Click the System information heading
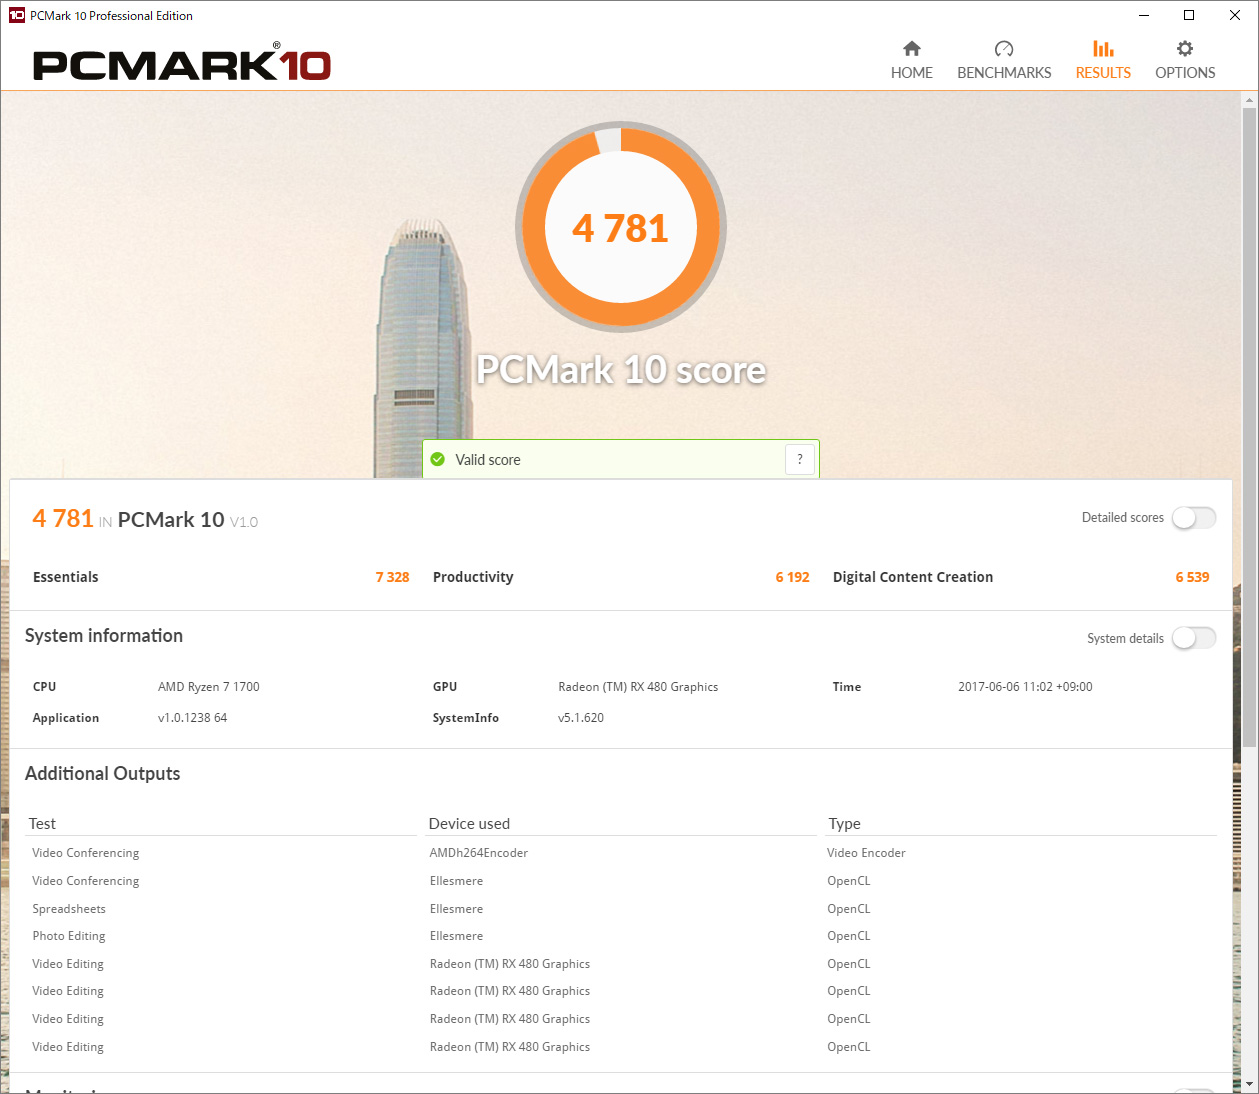Image resolution: width=1259 pixels, height=1094 pixels. click(104, 636)
